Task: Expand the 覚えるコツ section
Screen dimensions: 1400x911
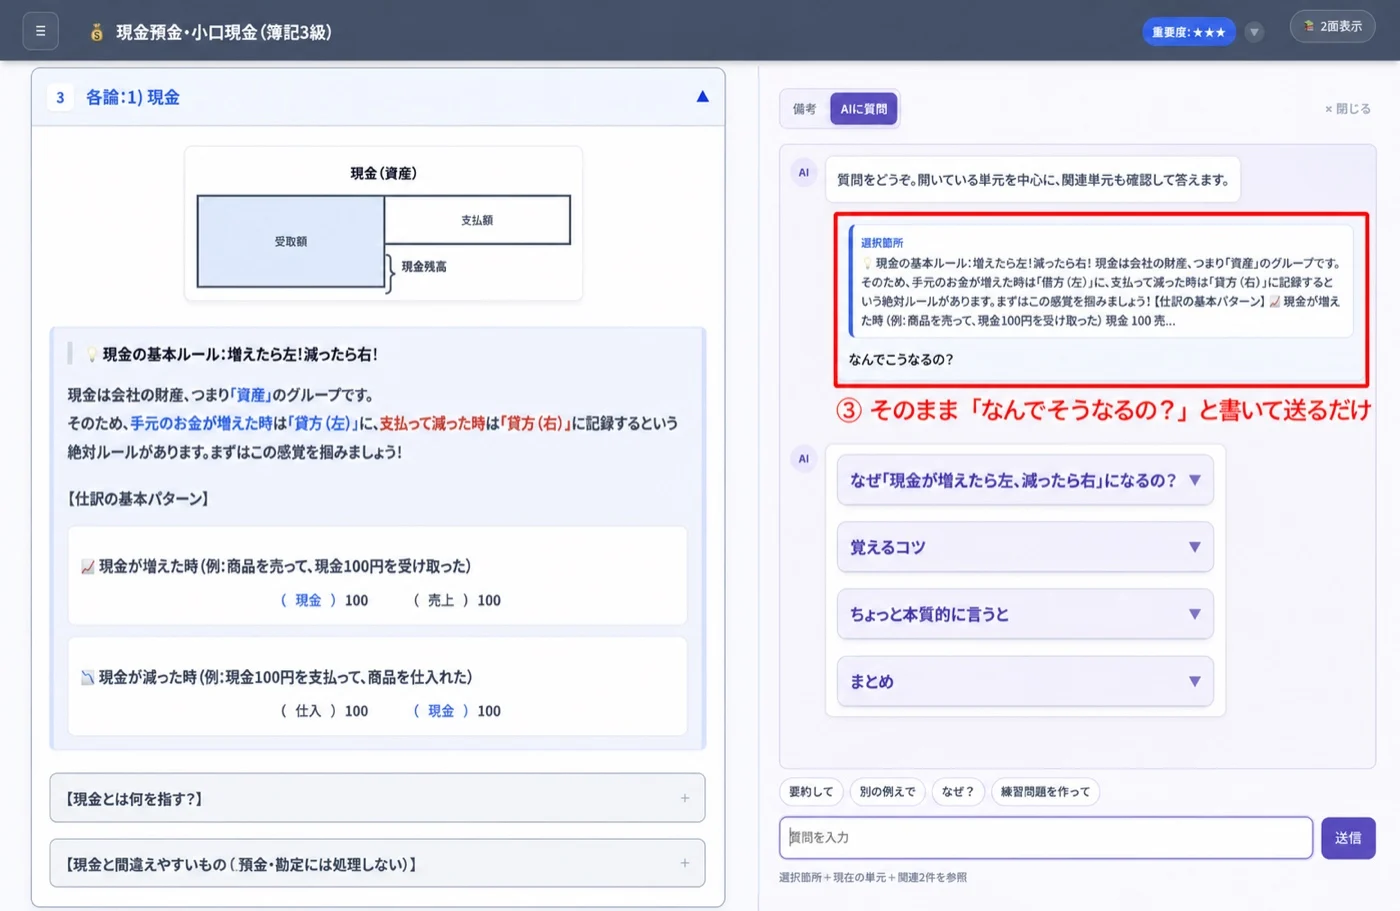Action: click(x=1025, y=547)
